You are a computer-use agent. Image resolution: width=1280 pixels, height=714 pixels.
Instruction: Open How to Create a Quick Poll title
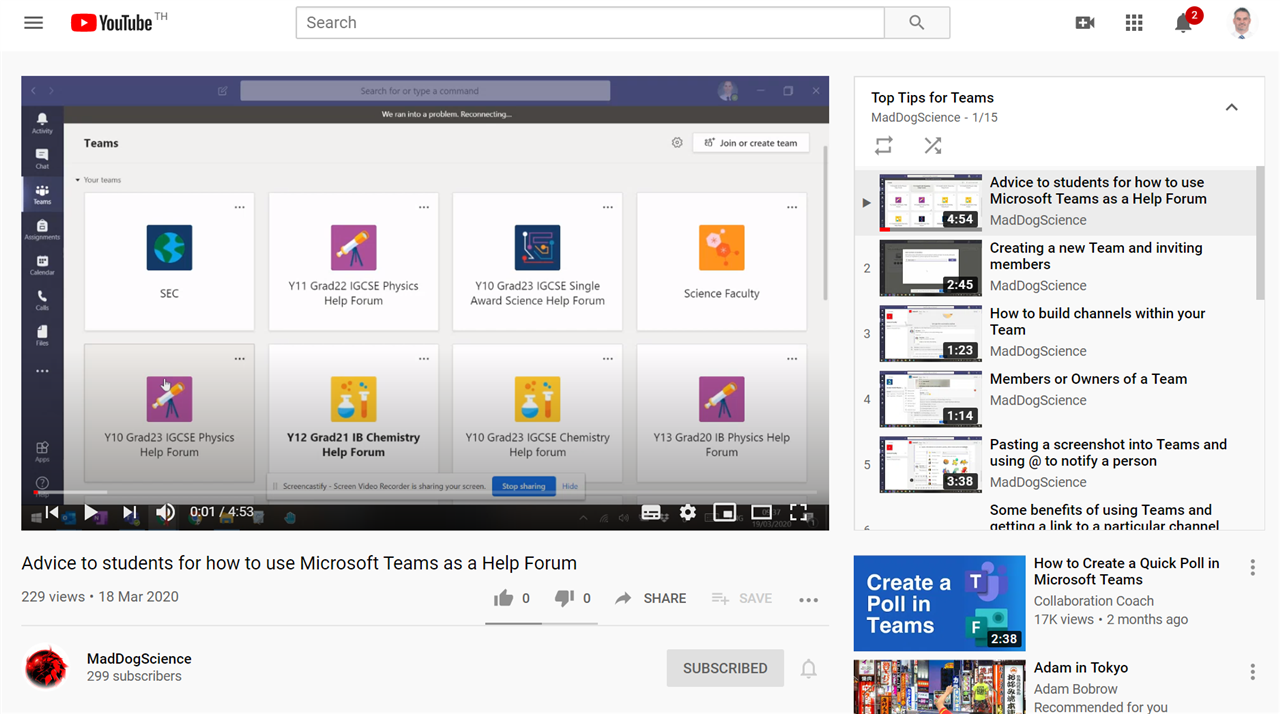tap(1126, 571)
